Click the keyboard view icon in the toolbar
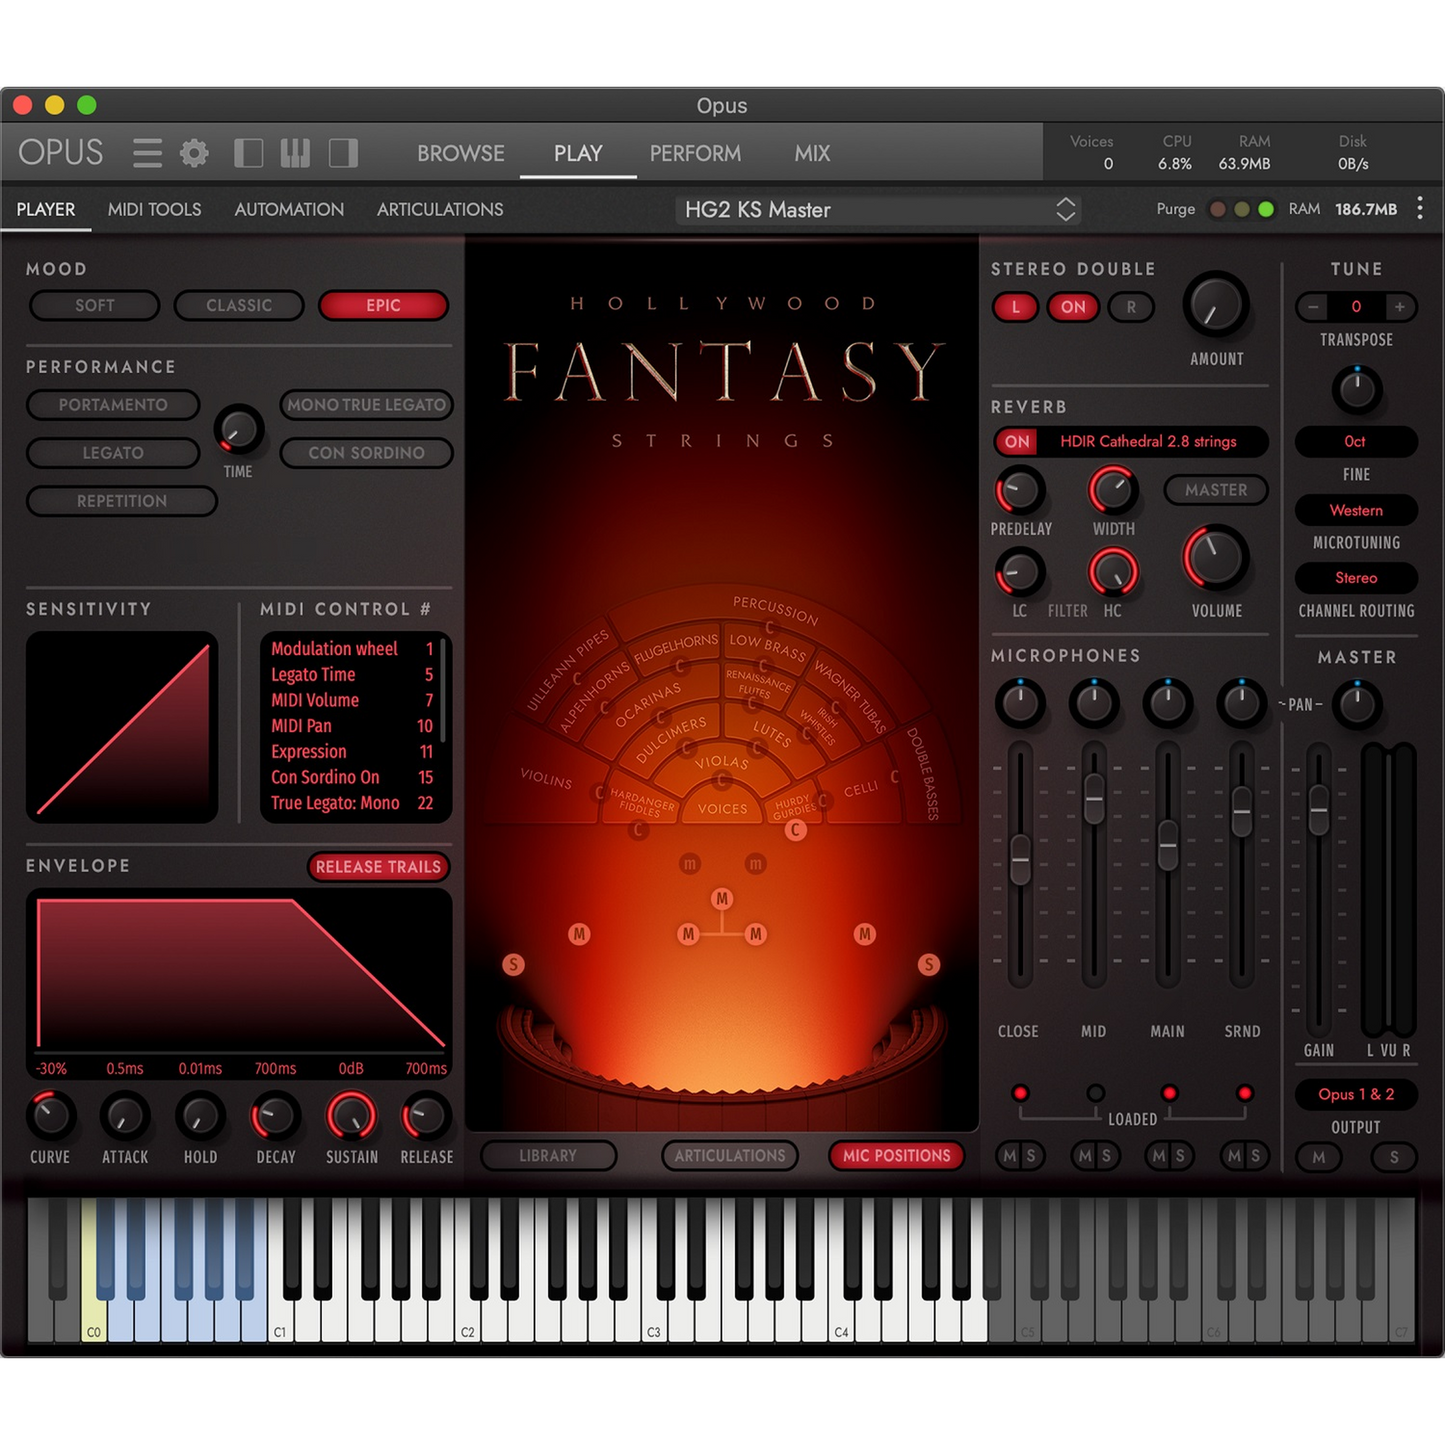 (x=294, y=152)
